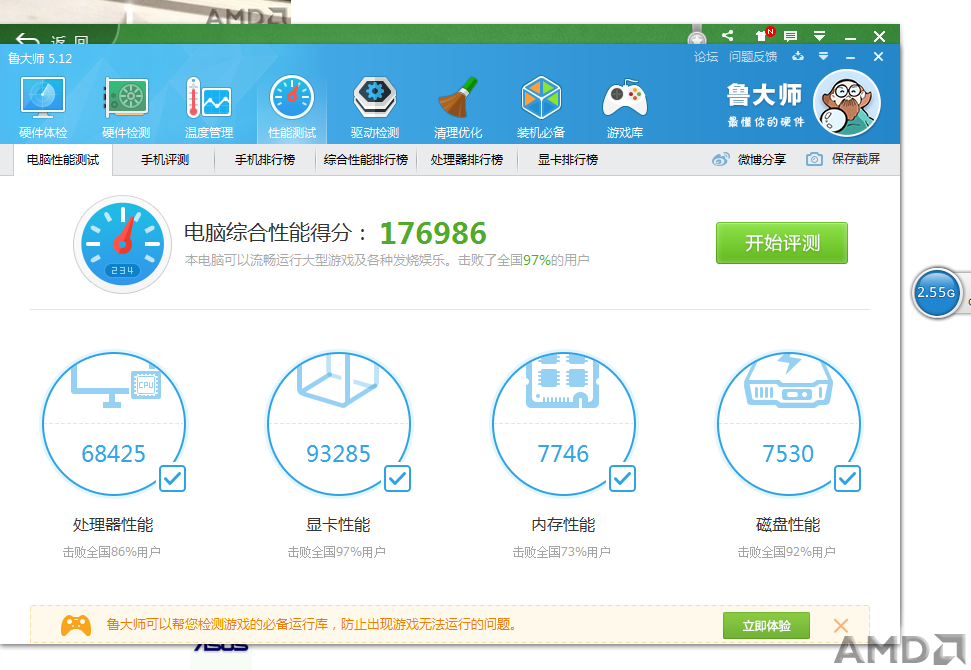
Task: Switch to the 电脑性能测试 tab
Action: [x=63, y=160]
